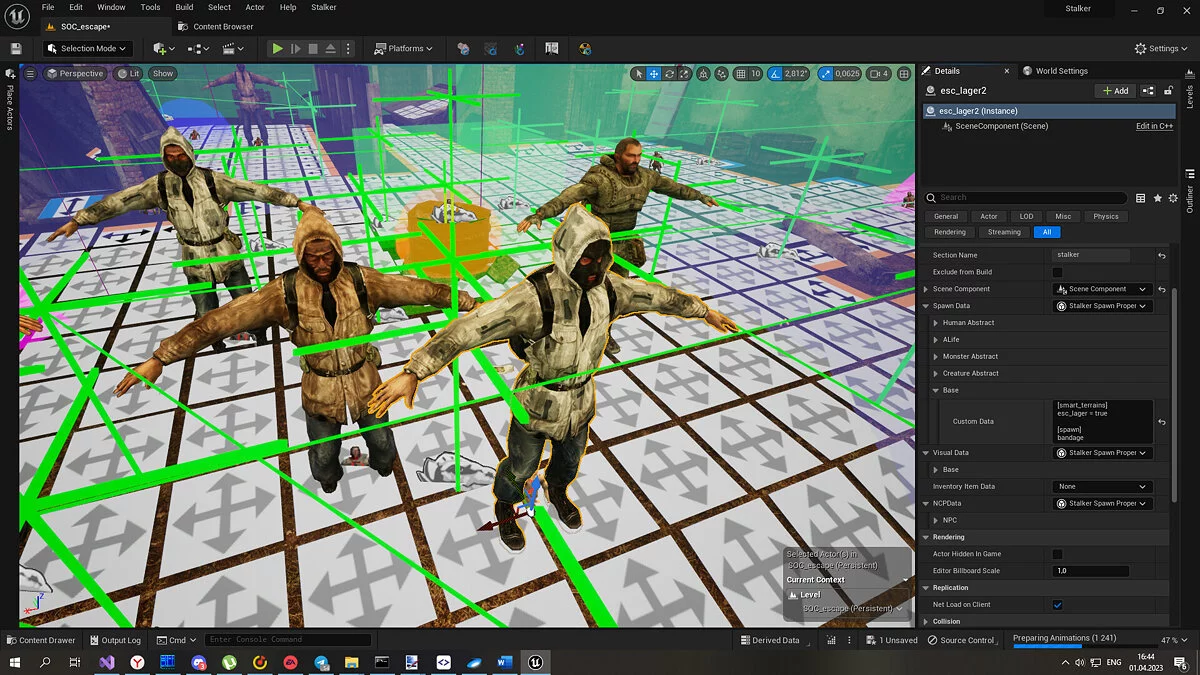
Task: Open the quick add content cube icon
Action: tap(160, 48)
